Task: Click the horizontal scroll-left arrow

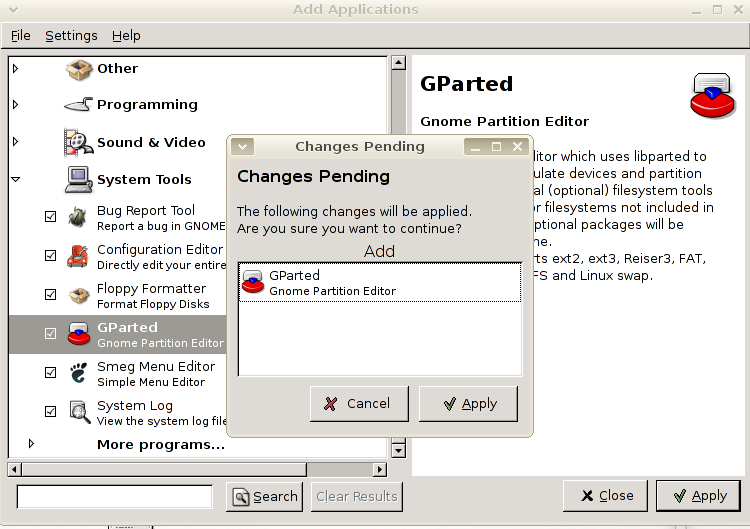Action: tap(15, 470)
